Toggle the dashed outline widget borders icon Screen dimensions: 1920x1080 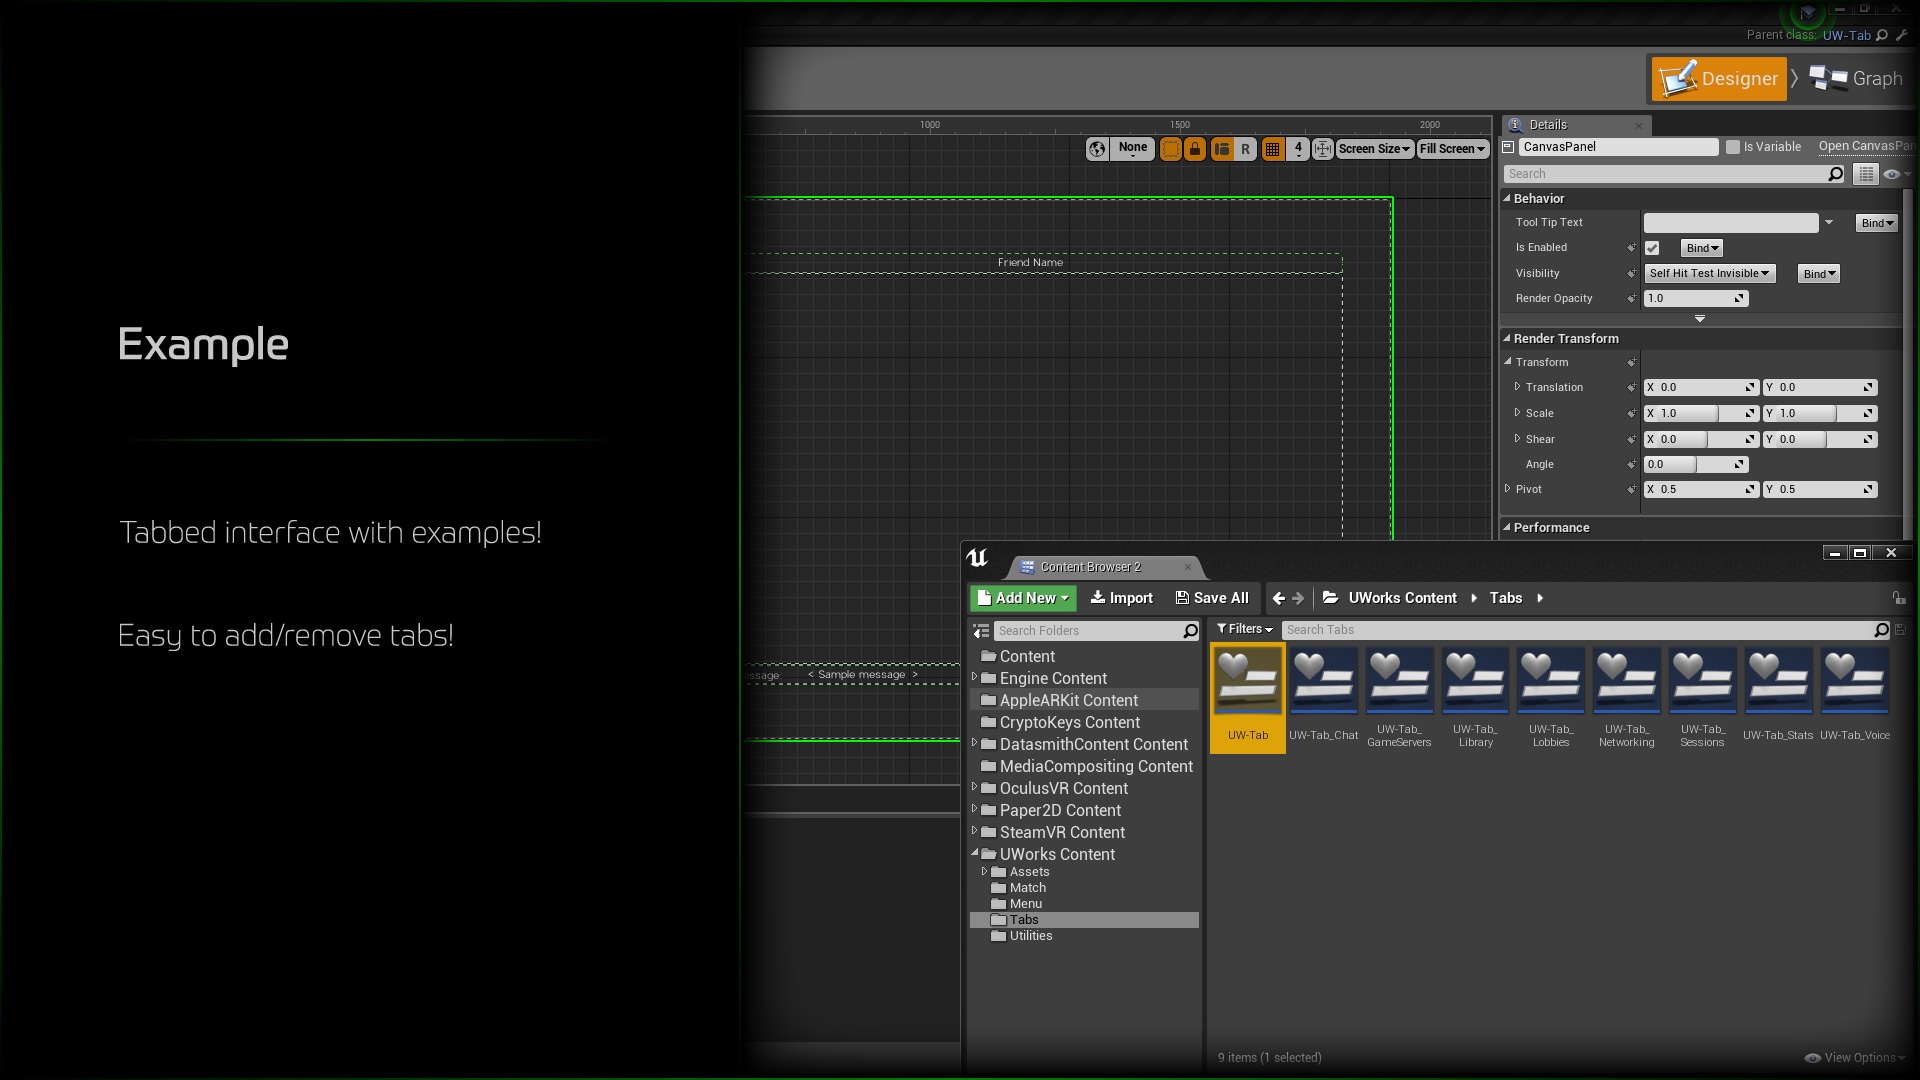(1171, 149)
